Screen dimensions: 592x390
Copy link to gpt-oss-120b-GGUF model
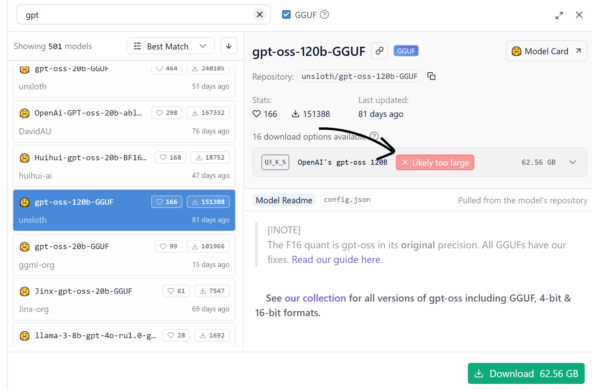pos(379,51)
